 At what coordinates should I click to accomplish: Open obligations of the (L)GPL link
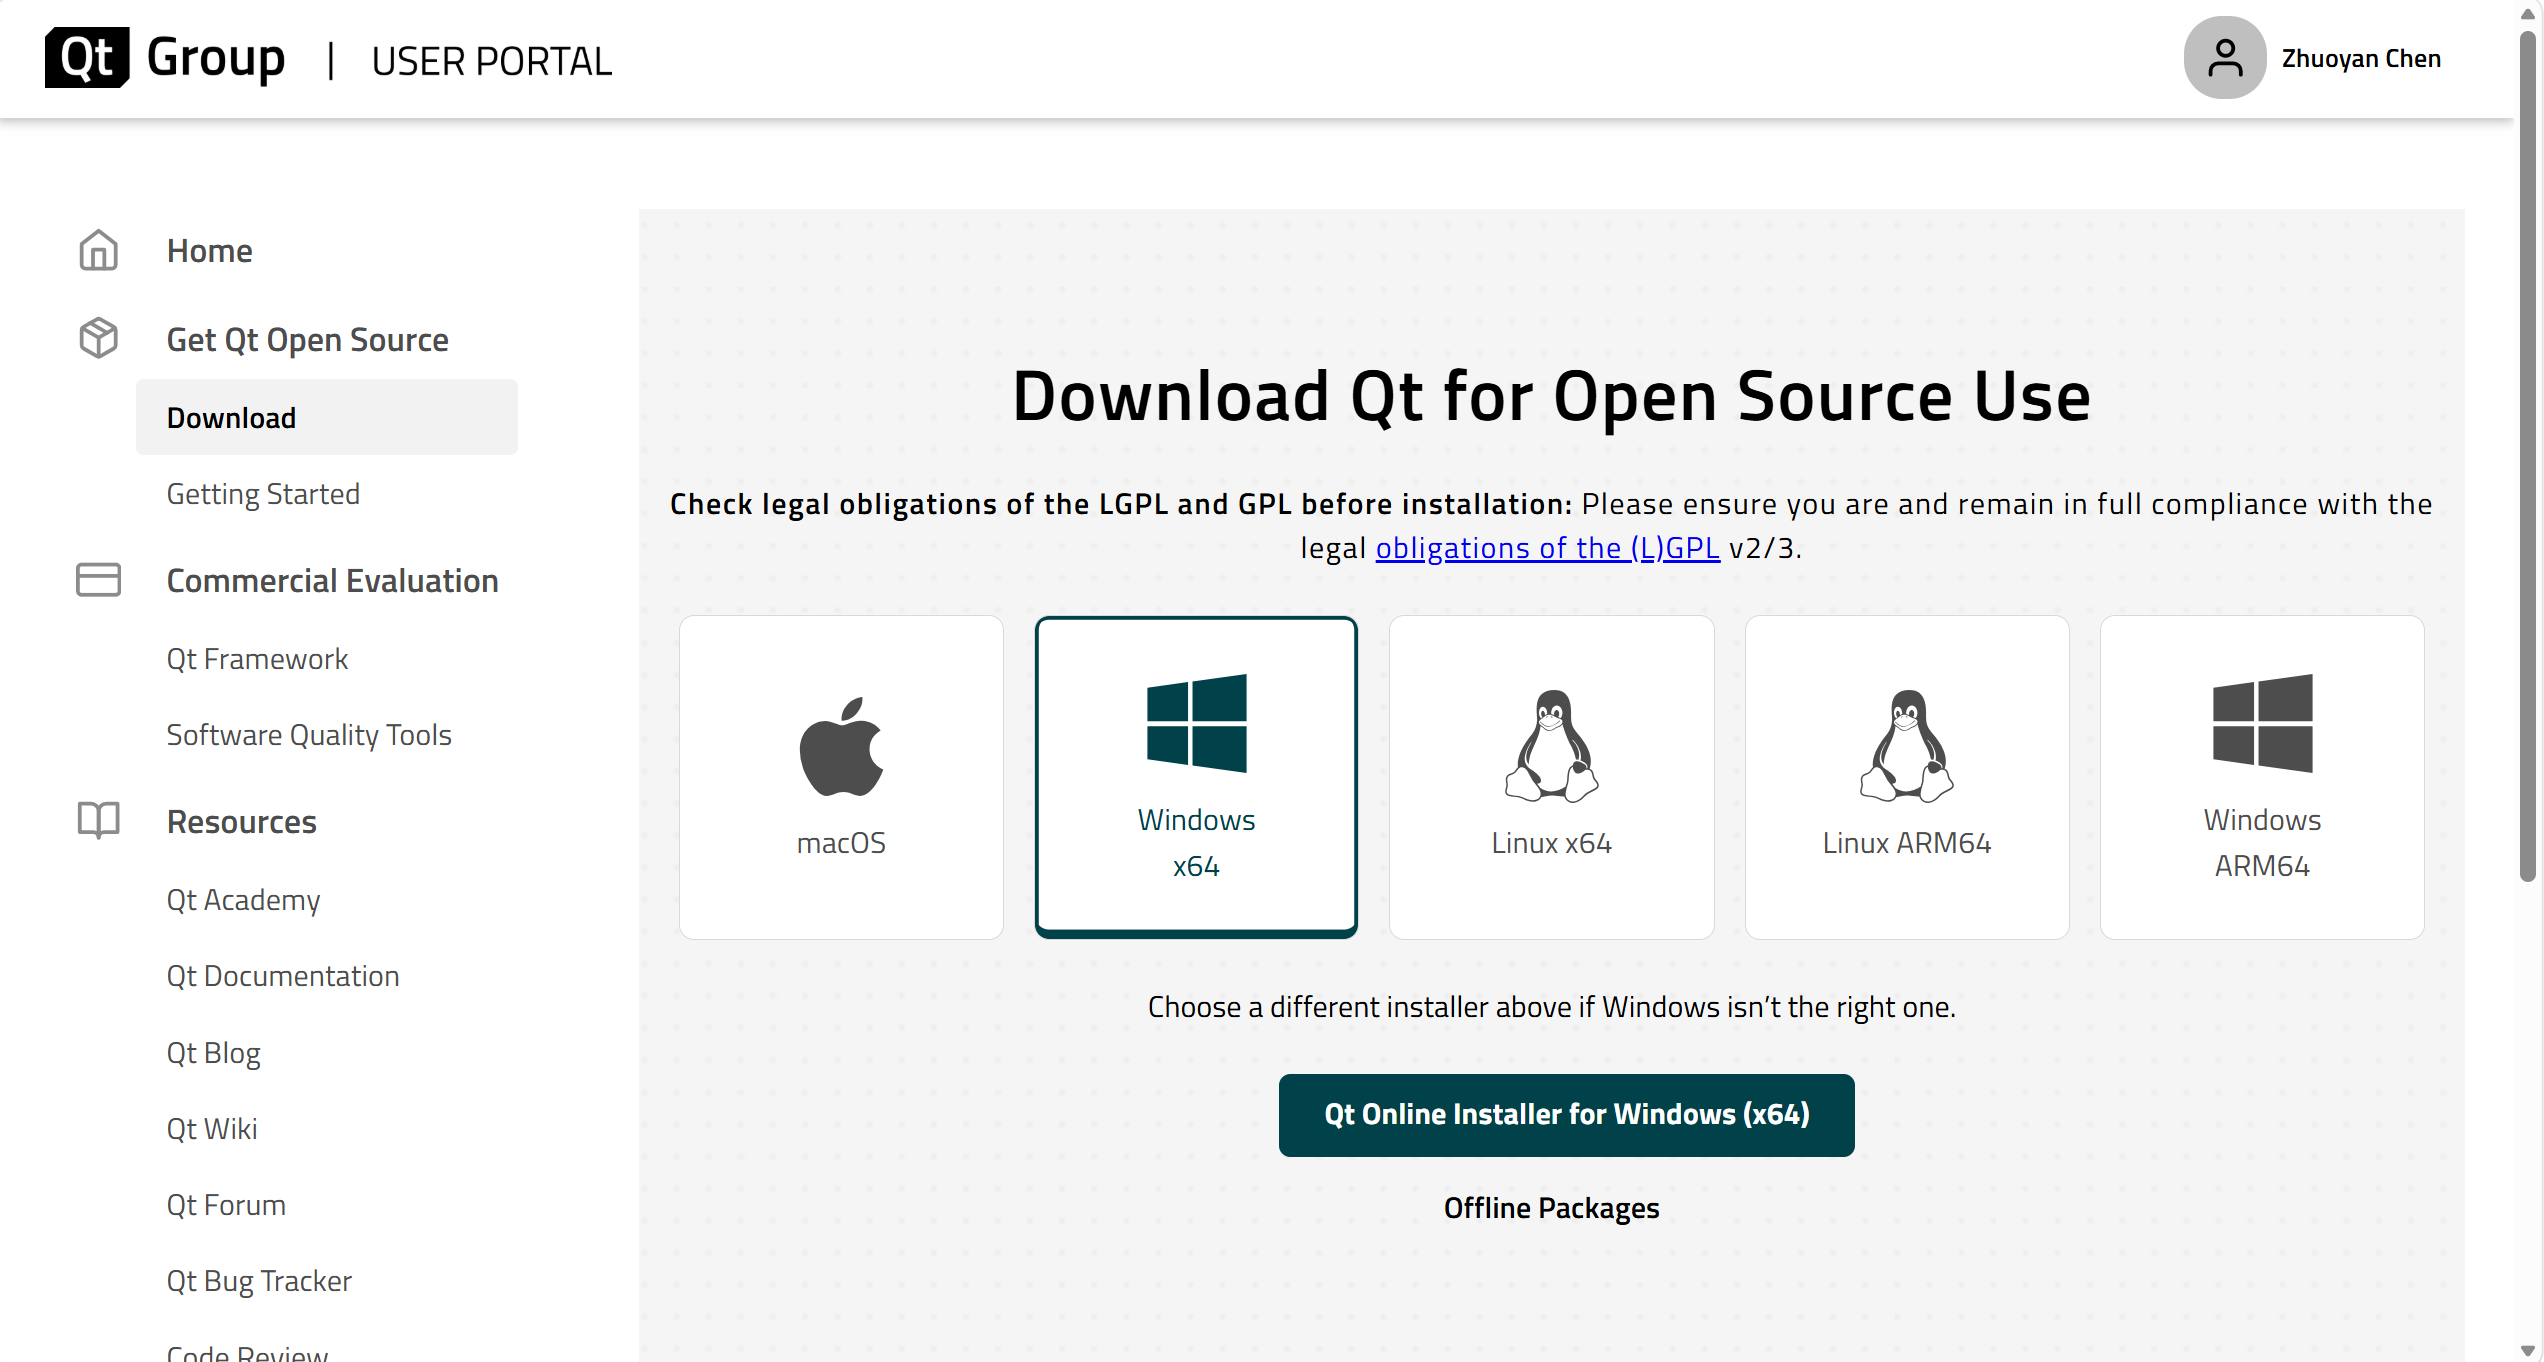(x=1548, y=548)
